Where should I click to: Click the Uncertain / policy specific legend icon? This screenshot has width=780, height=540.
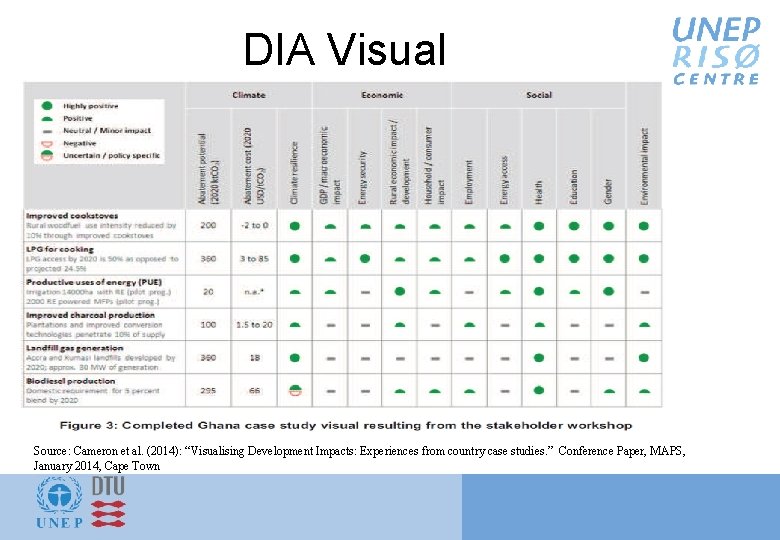(47, 156)
